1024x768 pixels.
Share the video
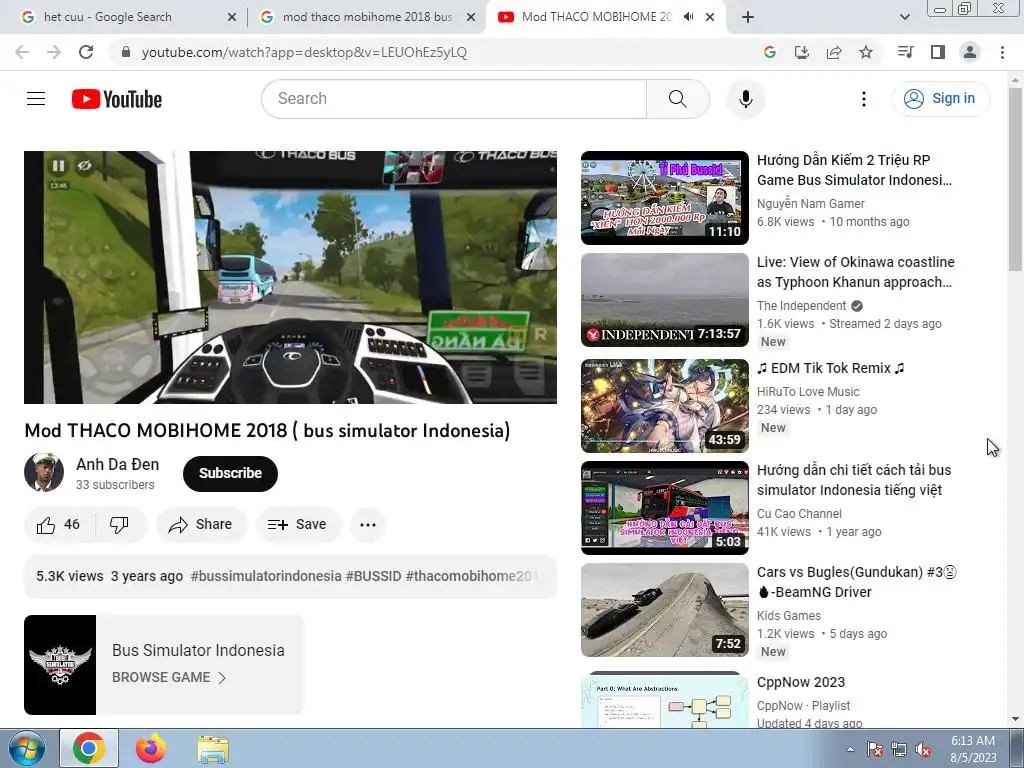click(x=200, y=524)
